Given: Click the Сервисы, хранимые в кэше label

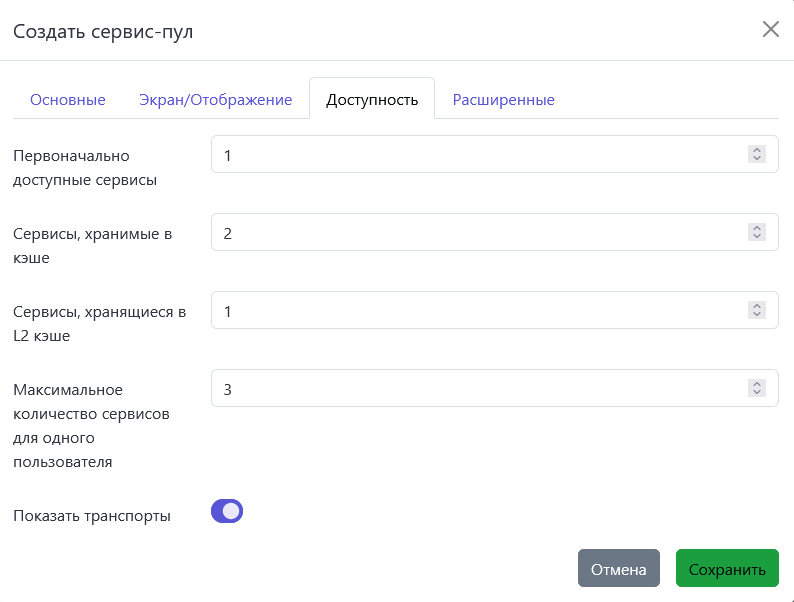Looking at the screenshot, I should (92, 246).
